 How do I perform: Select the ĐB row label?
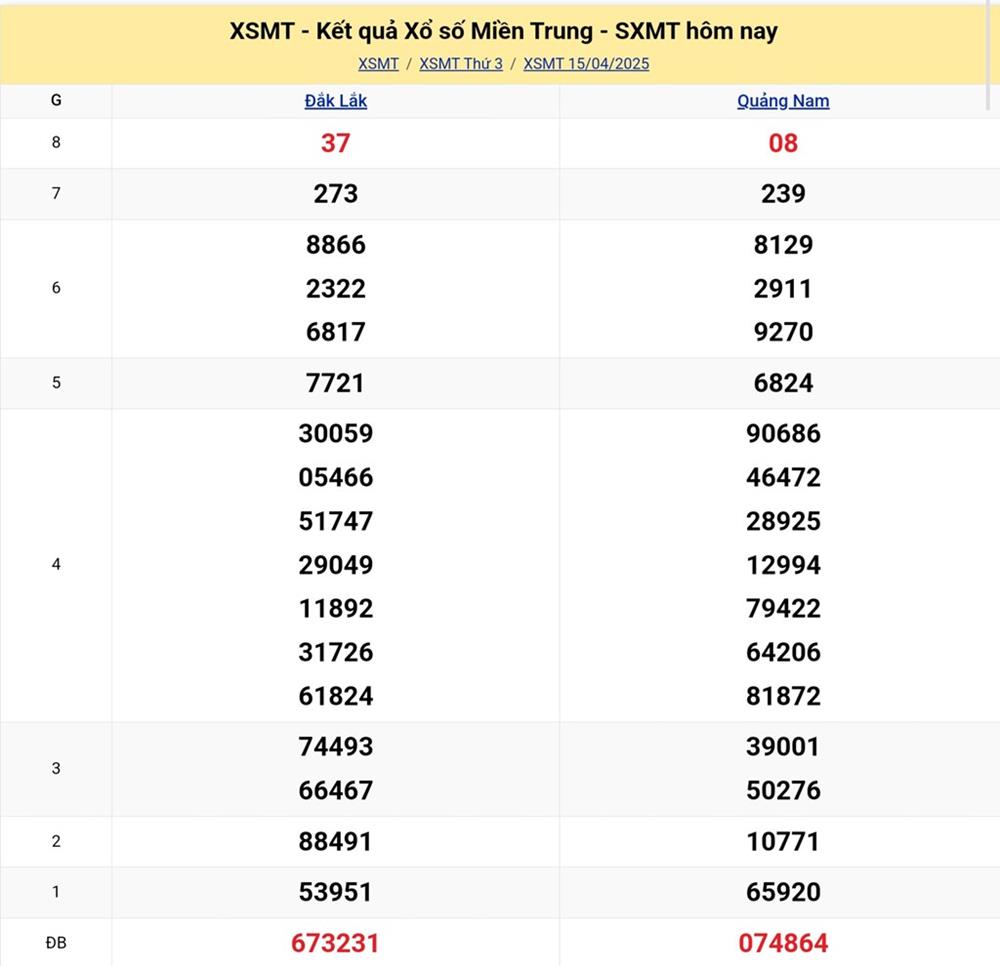pos(56,943)
